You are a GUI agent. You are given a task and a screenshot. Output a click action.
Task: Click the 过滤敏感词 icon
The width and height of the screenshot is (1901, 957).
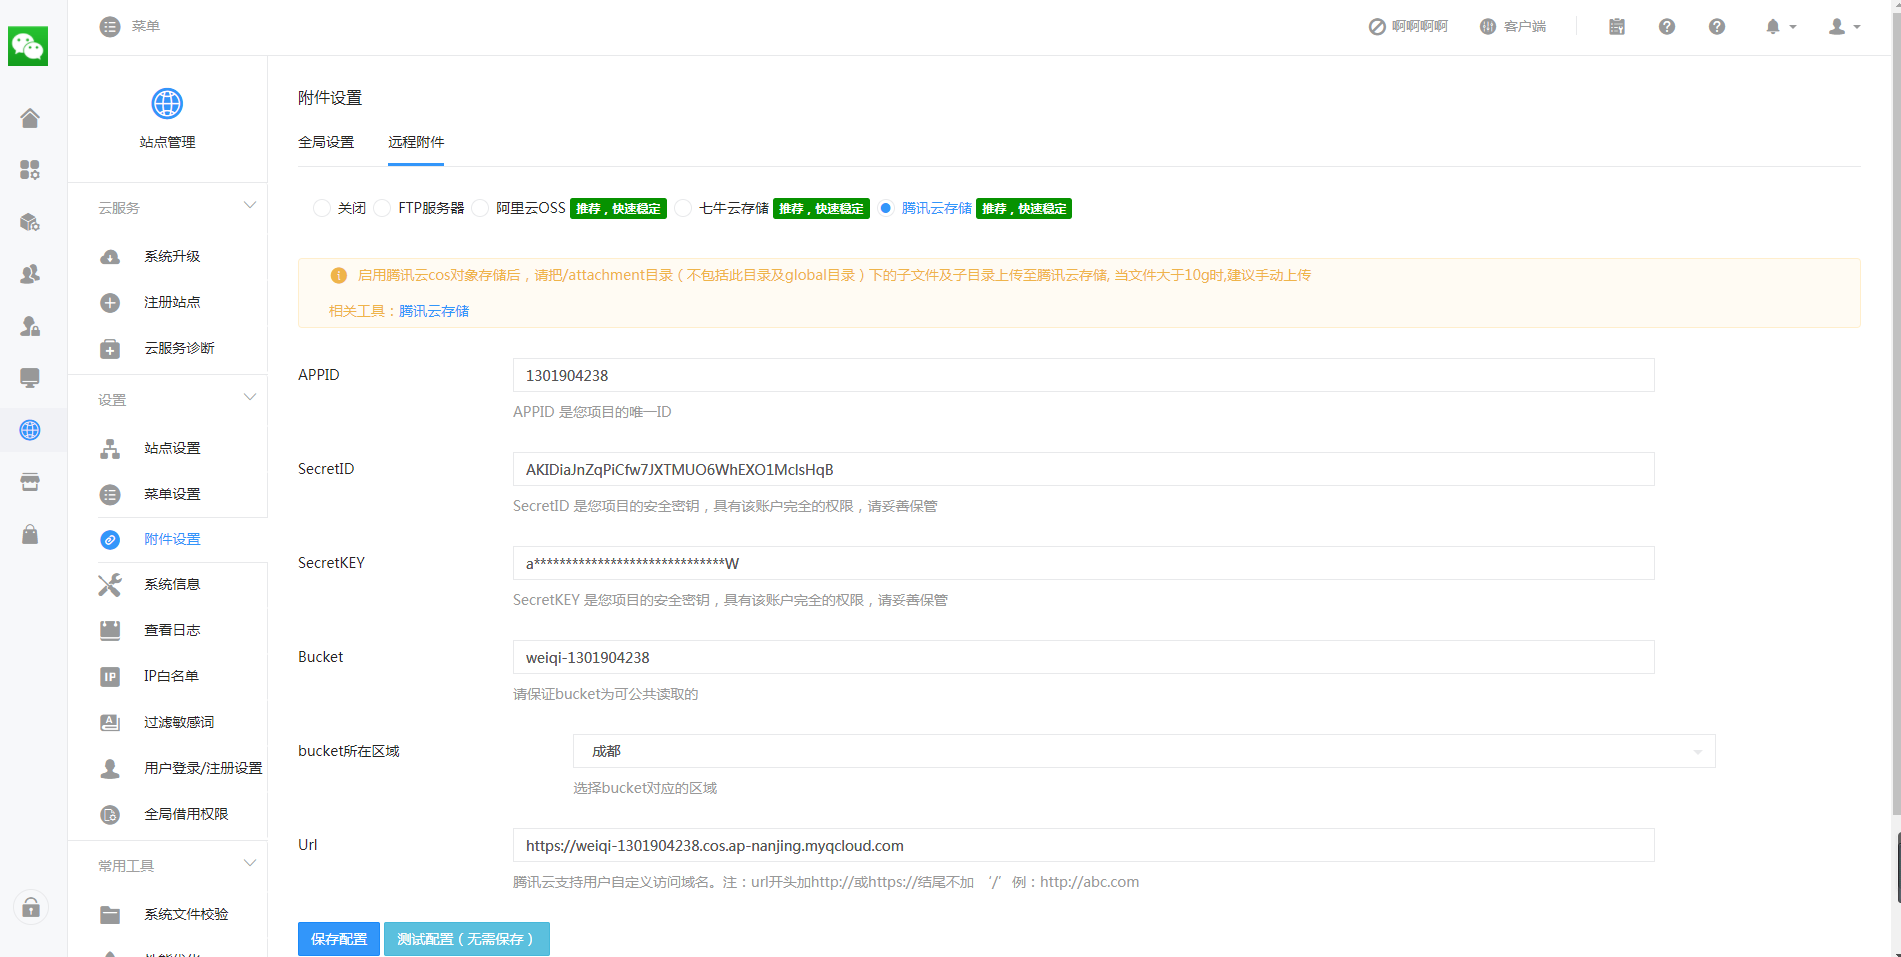coord(110,723)
